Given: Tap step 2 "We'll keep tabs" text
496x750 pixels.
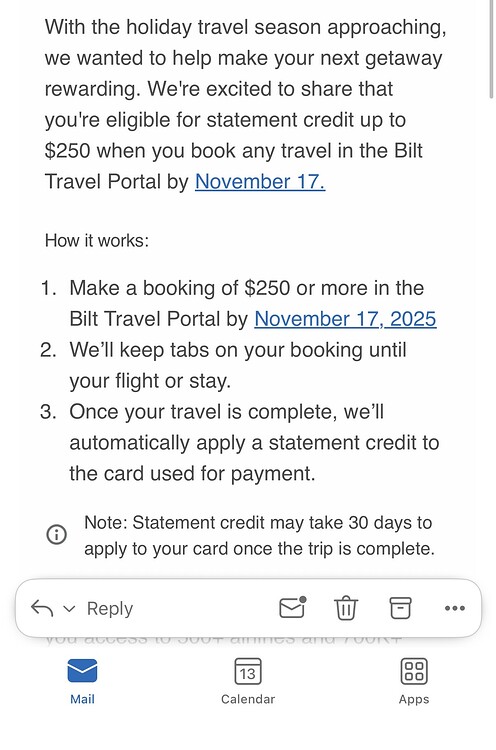Looking at the screenshot, I should pos(238,365).
